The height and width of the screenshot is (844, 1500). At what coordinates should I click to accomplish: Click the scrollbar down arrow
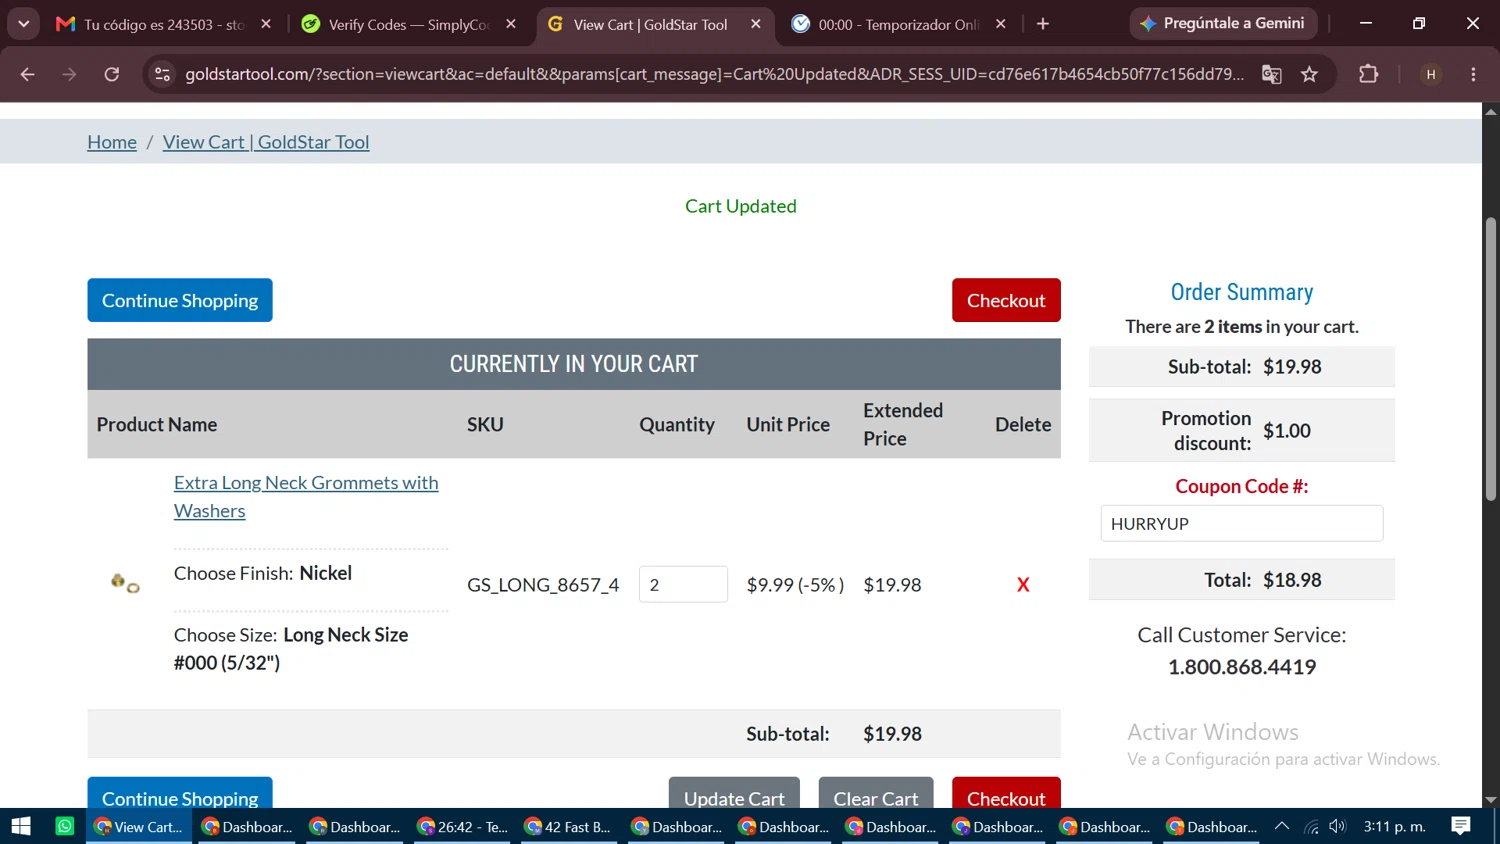pyautogui.click(x=1491, y=800)
